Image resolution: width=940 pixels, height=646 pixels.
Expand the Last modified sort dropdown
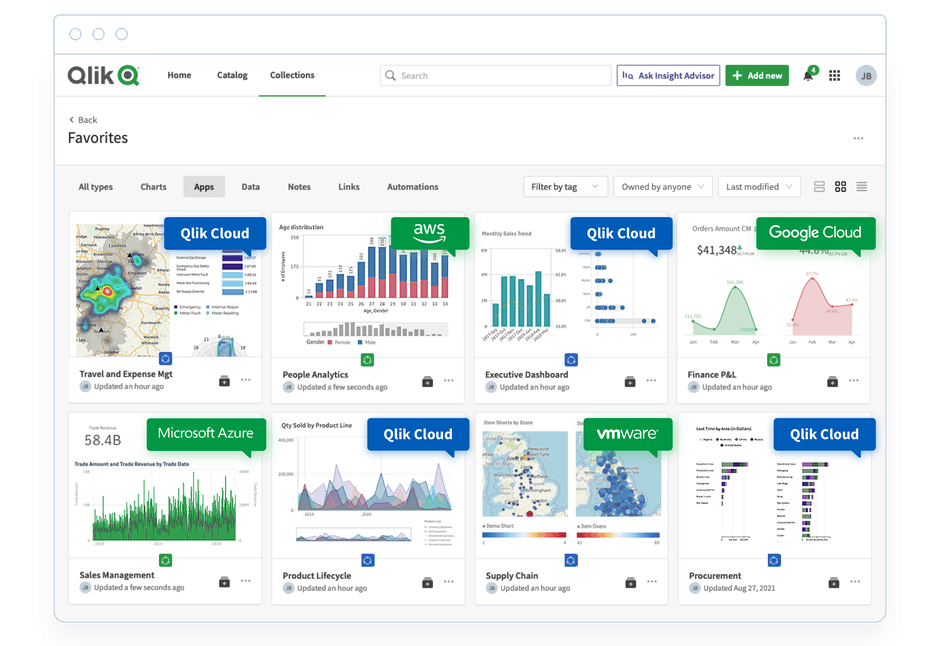tap(760, 187)
